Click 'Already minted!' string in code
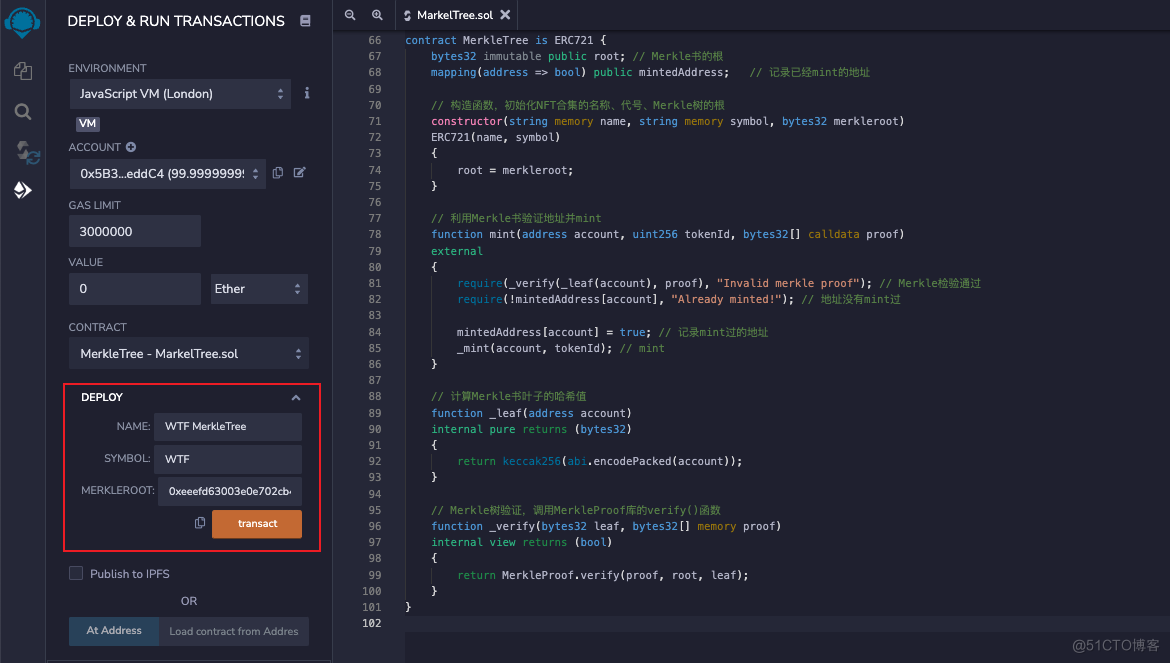1170x663 pixels. click(725, 299)
